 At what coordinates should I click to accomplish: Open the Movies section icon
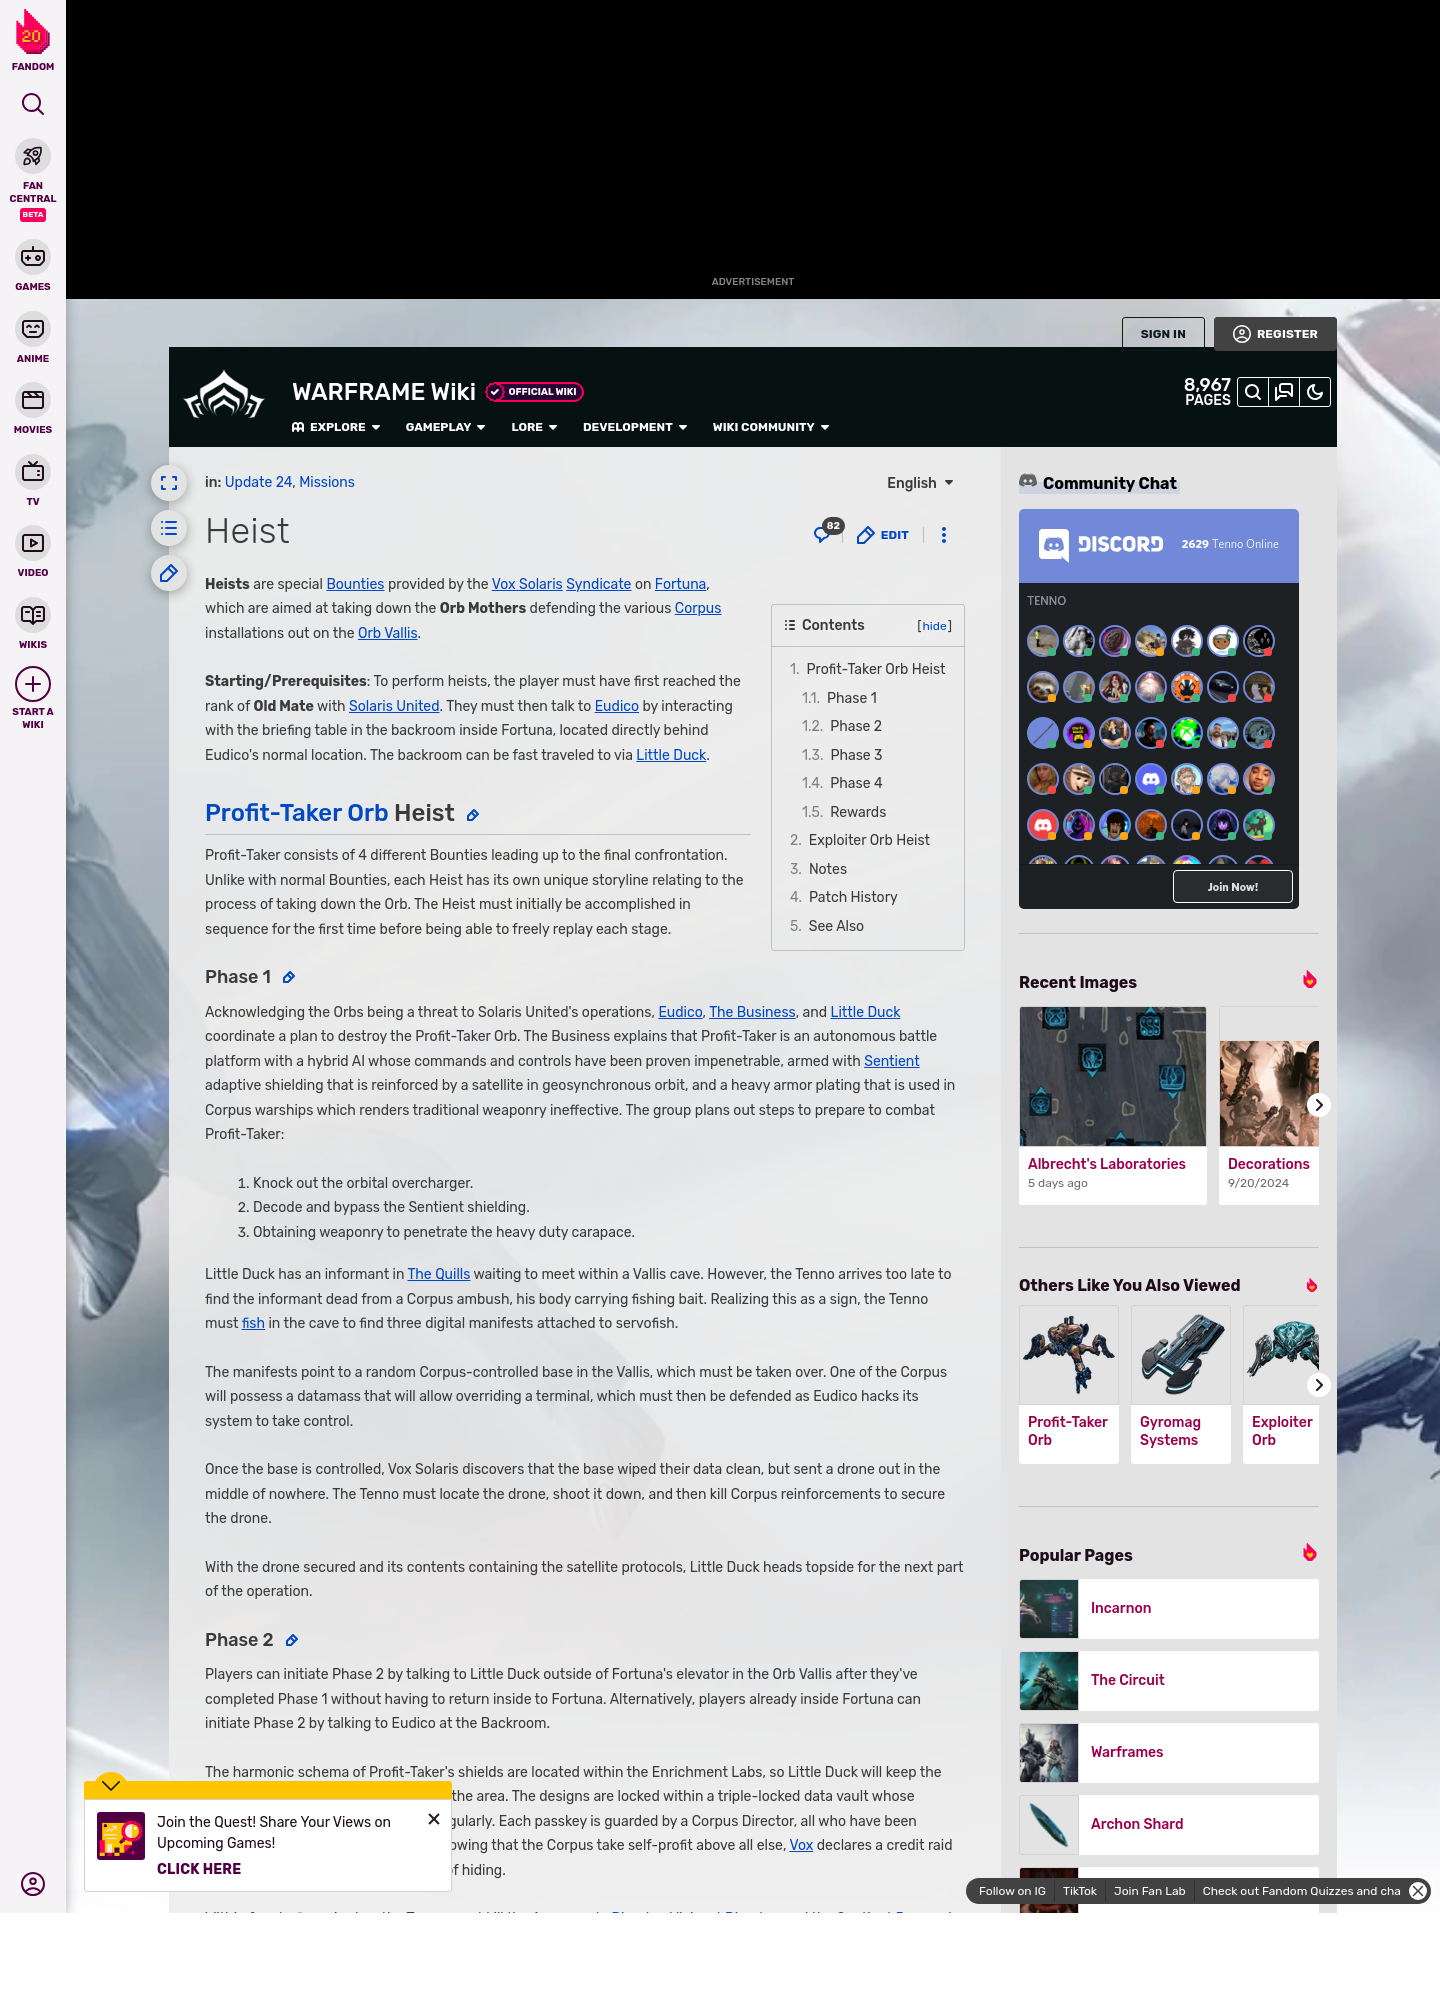[33, 400]
